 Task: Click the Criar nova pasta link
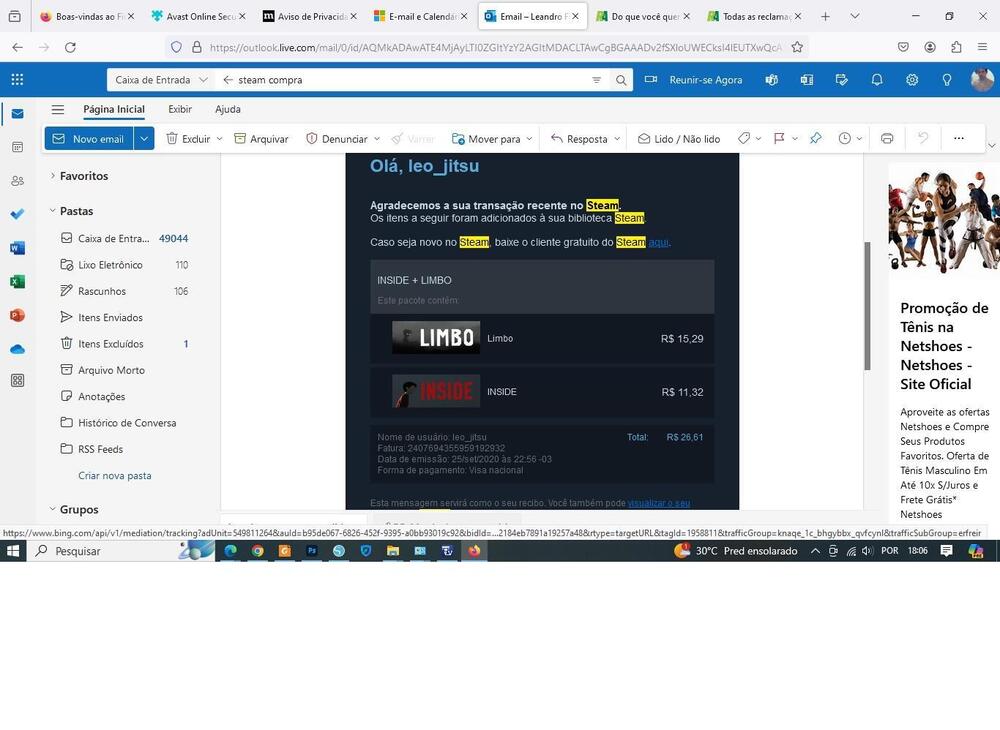[115, 476]
